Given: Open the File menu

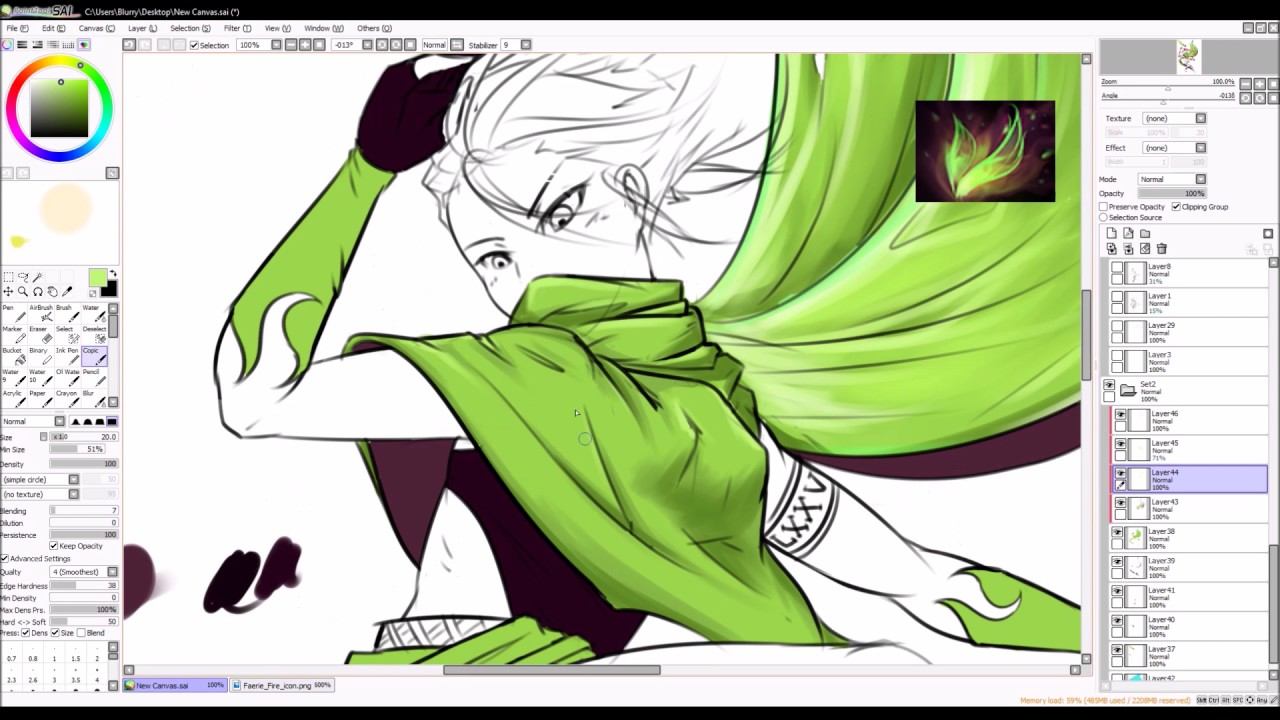Looking at the screenshot, I should 17,28.
